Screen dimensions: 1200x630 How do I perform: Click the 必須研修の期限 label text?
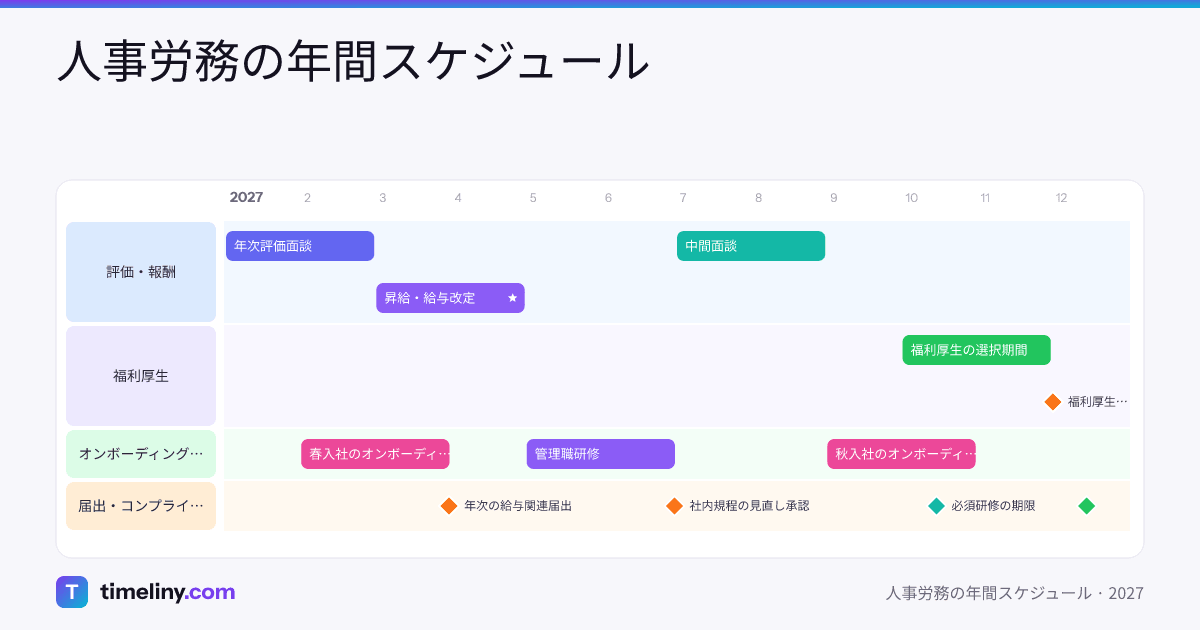click(x=993, y=506)
